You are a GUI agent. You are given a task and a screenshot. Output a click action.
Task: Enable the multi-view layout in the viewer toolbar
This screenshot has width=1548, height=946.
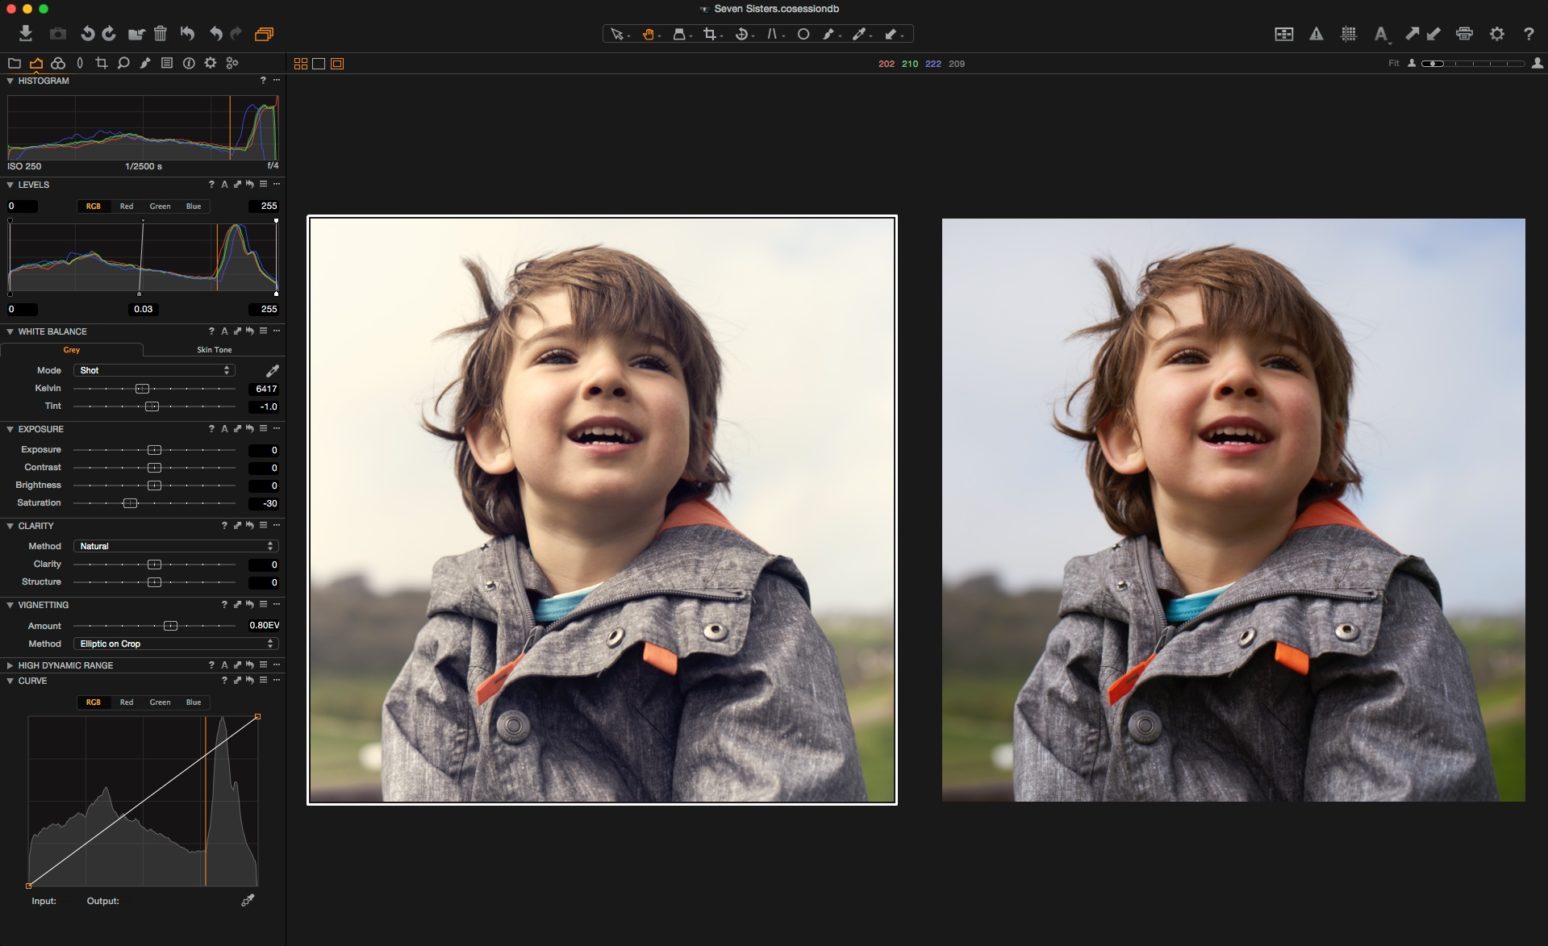tap(299, 63)
